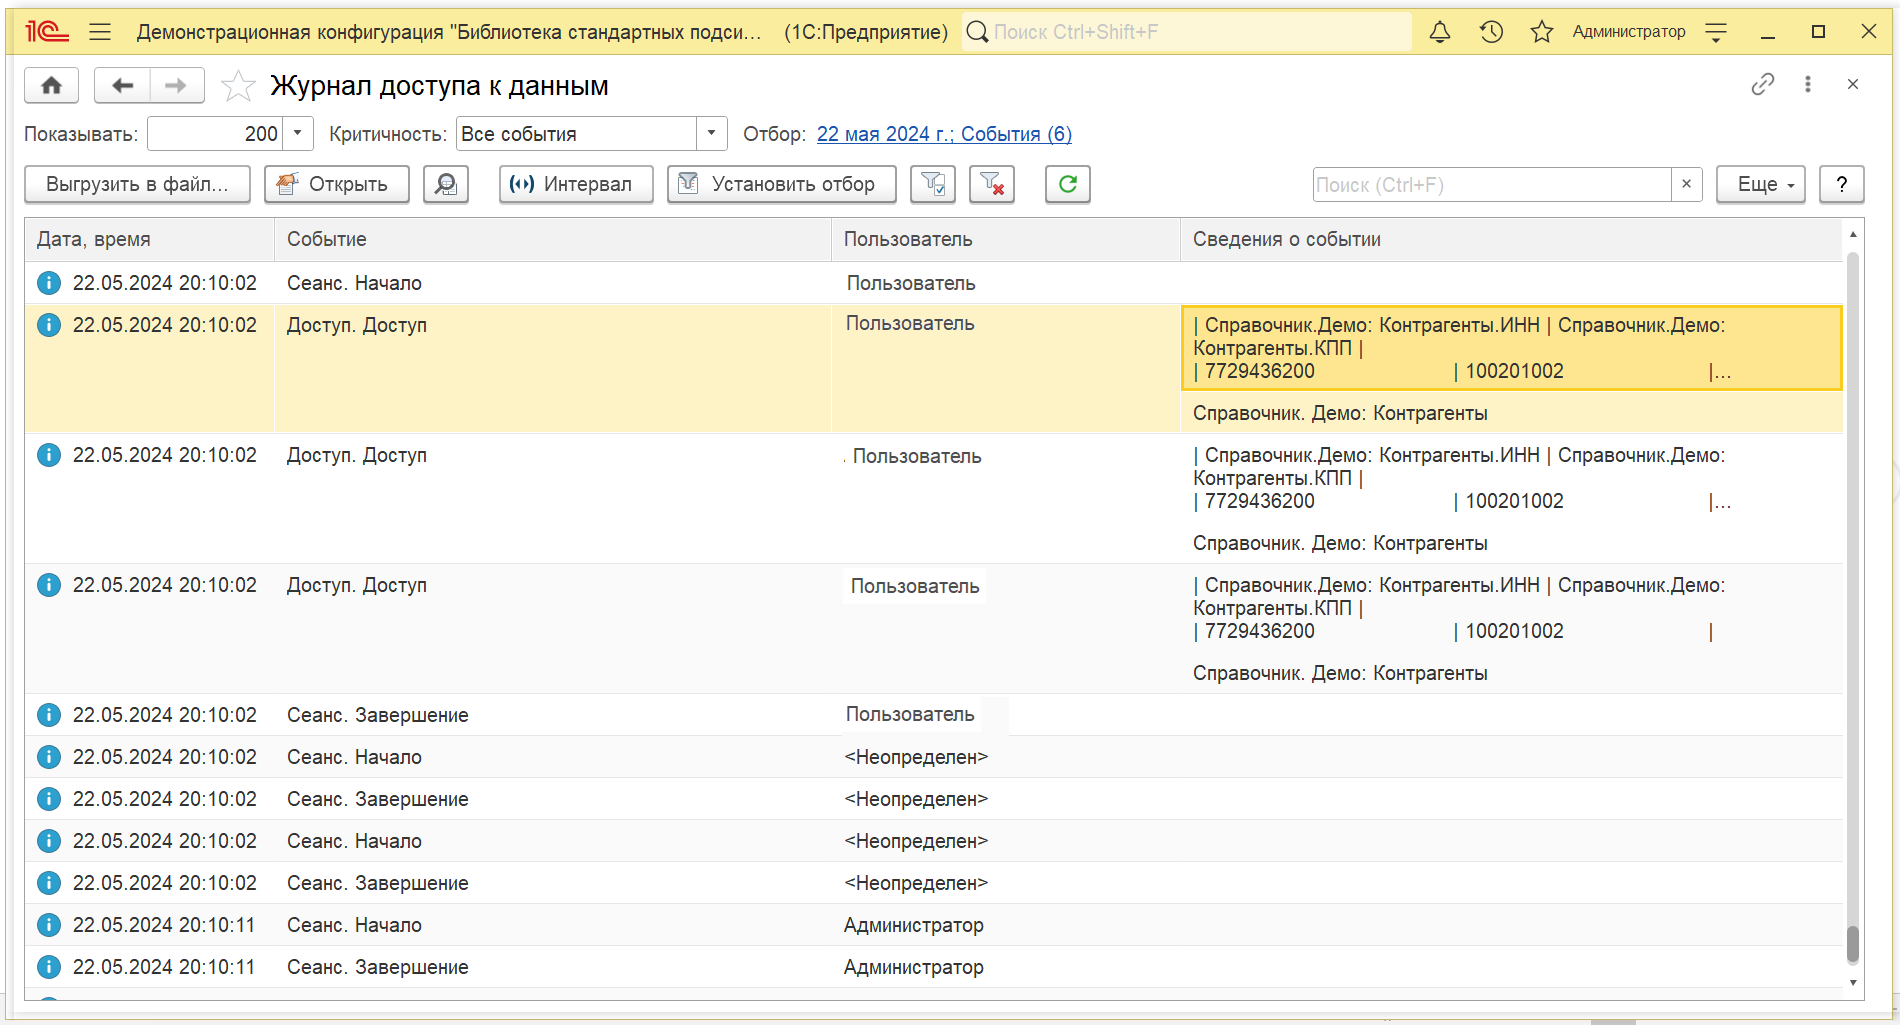Expand the Показывать count dropdown
The width and height of the screenshot is (1900, 1025).
(297, 133)
